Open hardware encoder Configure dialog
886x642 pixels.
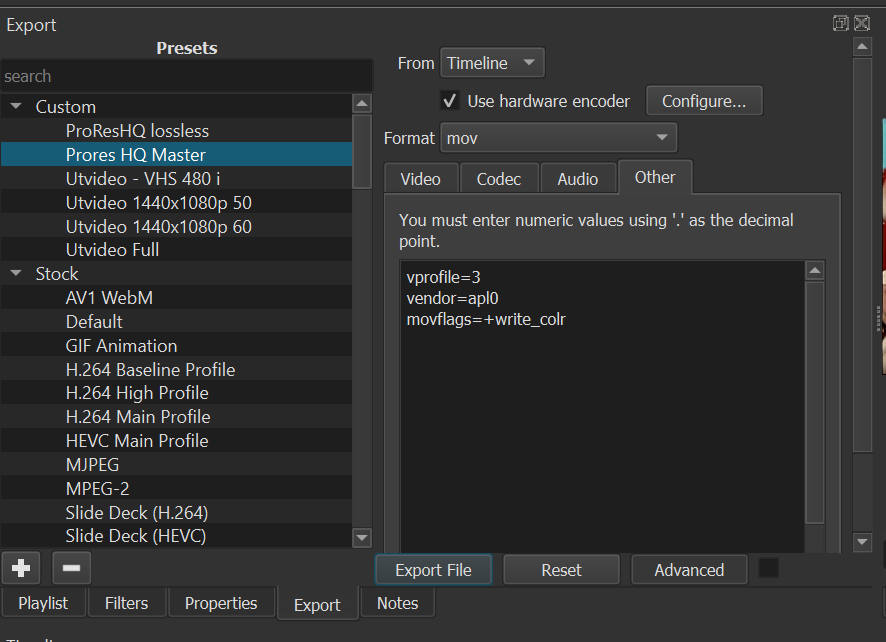click(703, 101)
